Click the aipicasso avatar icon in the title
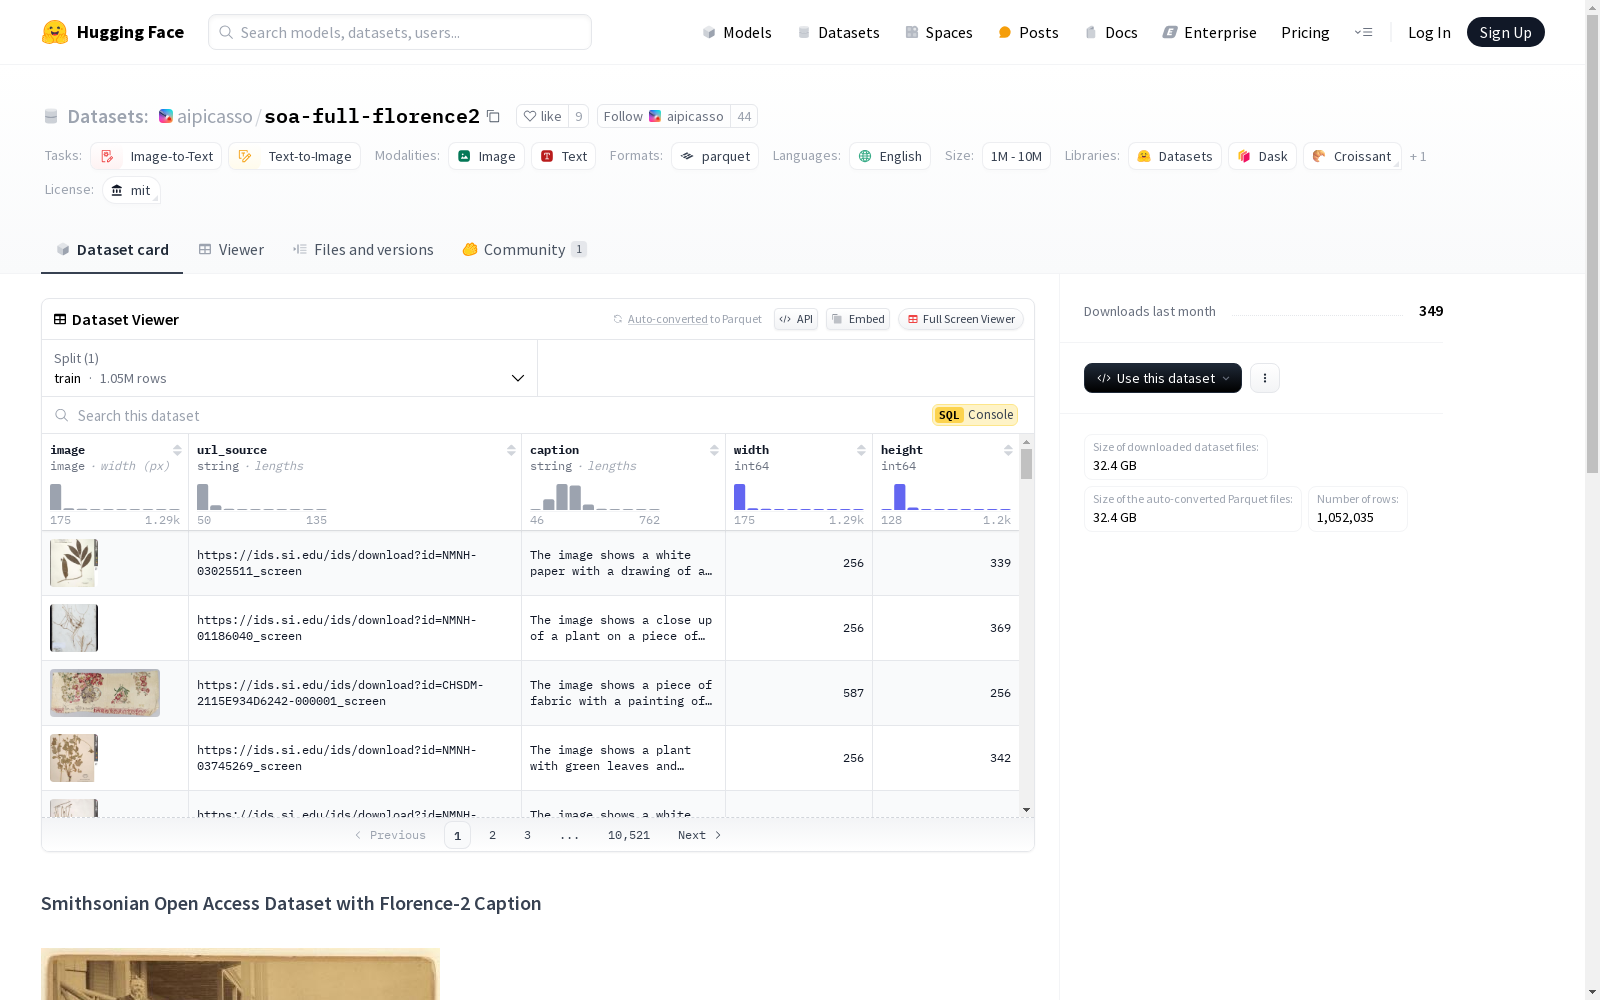 (166, 116)
